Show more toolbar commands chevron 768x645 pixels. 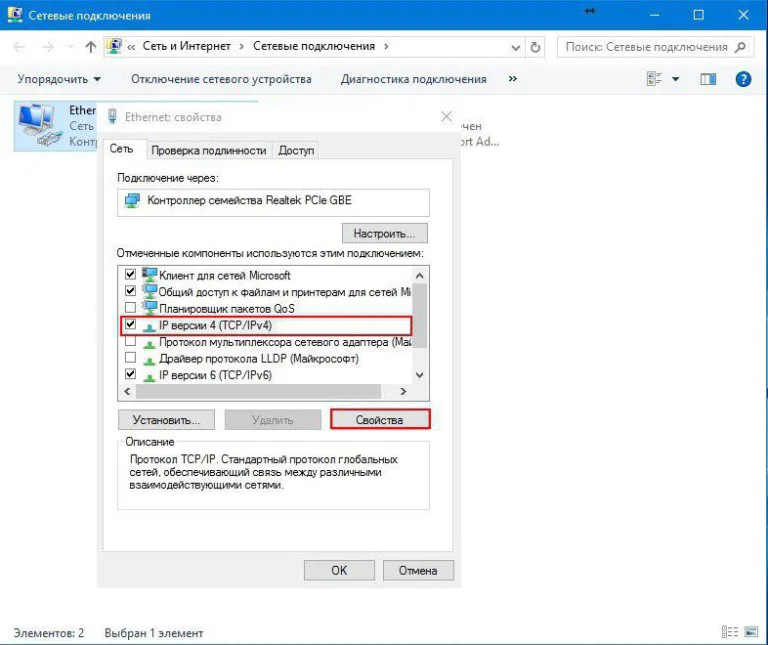coord(512,78)
